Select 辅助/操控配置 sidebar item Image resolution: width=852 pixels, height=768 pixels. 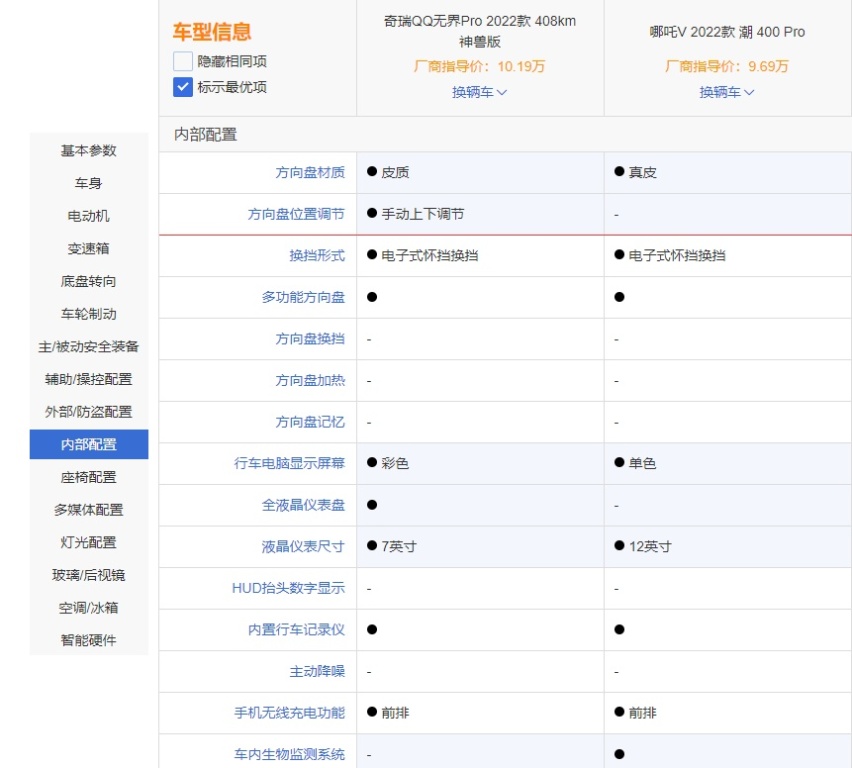[x=89, y=379]
